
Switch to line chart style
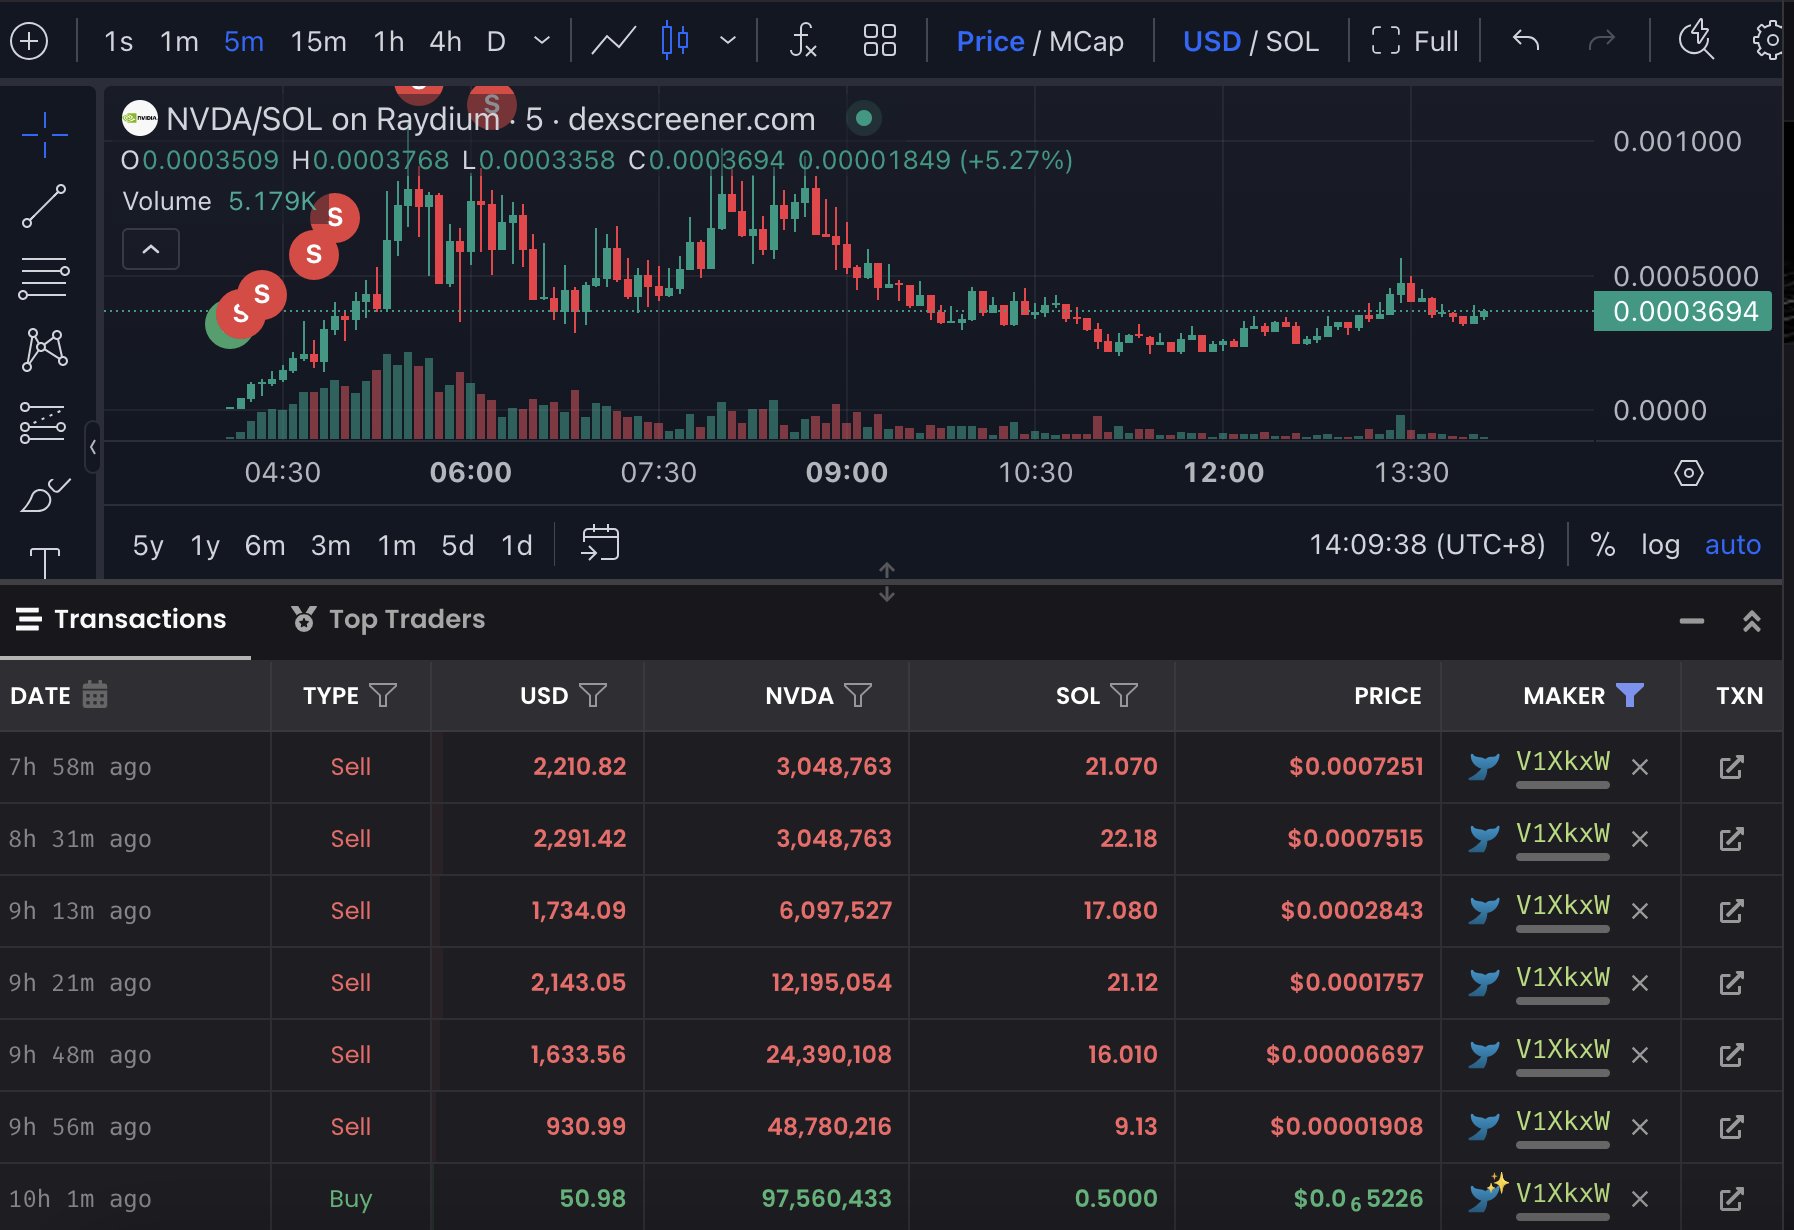[613, 41]
